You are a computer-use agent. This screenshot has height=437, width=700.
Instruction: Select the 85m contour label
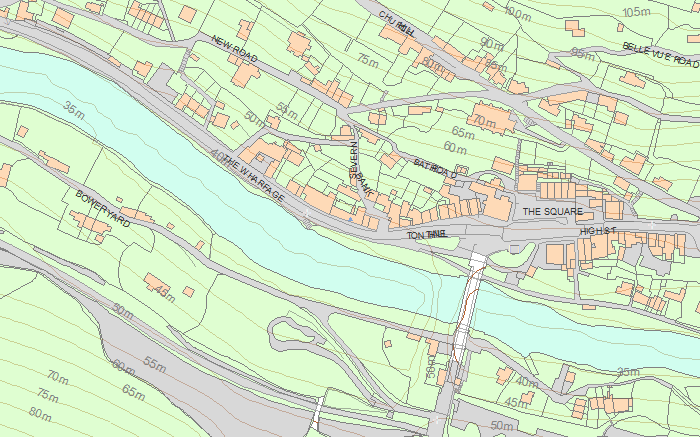496,66
